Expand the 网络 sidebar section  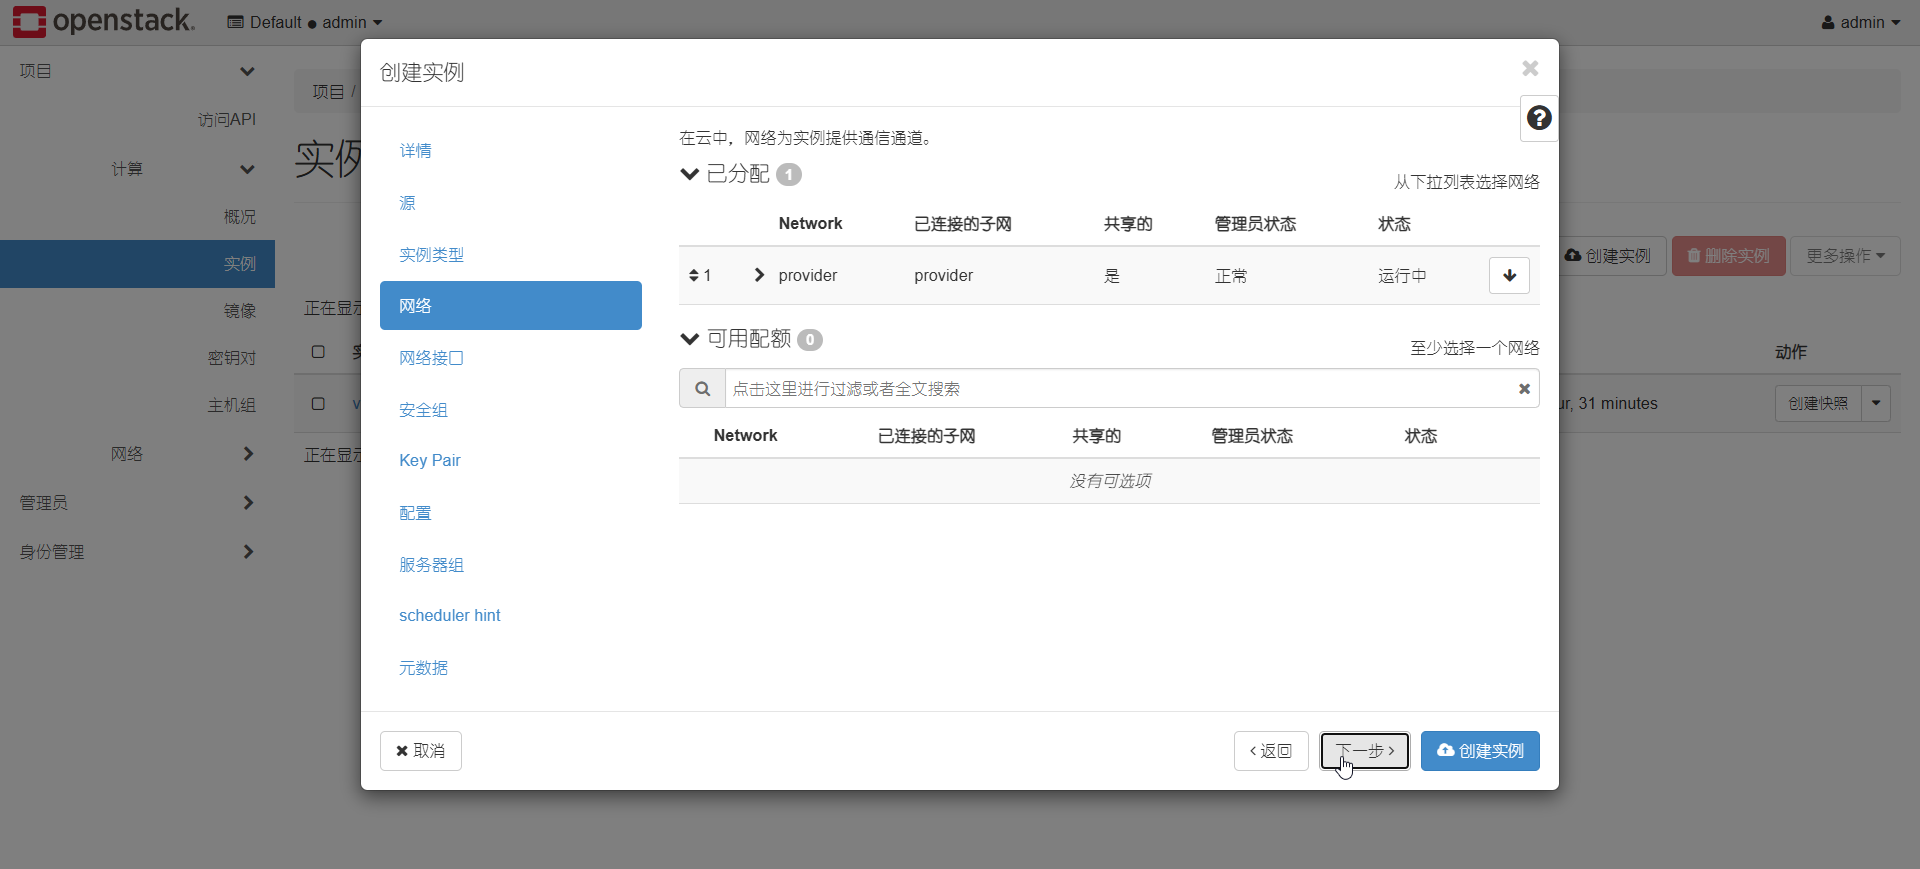click(137, 453)
